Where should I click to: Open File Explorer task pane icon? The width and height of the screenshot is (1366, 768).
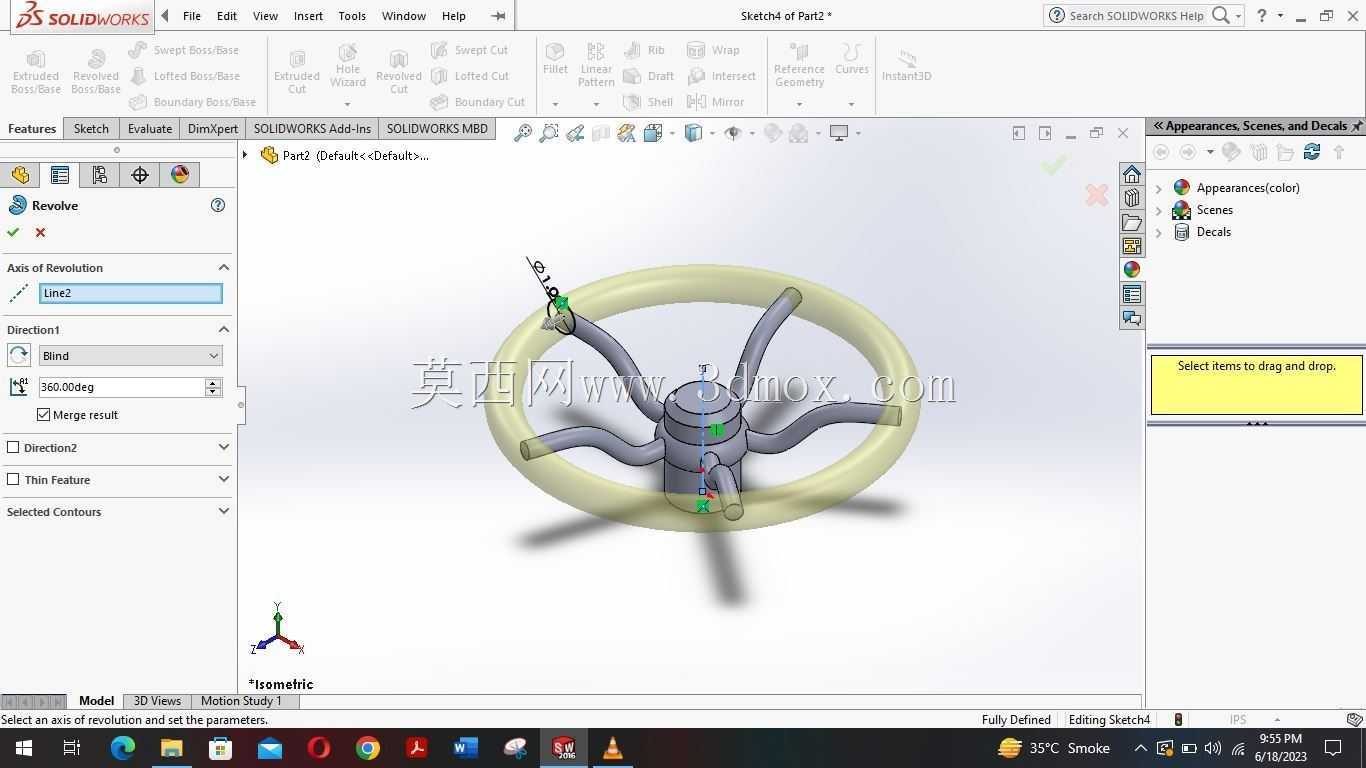(x=1132, y=222)
